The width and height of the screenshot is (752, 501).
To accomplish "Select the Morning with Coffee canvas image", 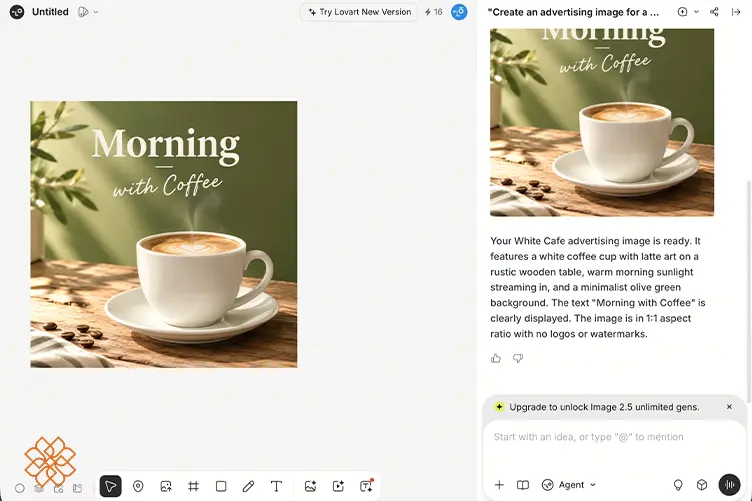I will 164,234.
